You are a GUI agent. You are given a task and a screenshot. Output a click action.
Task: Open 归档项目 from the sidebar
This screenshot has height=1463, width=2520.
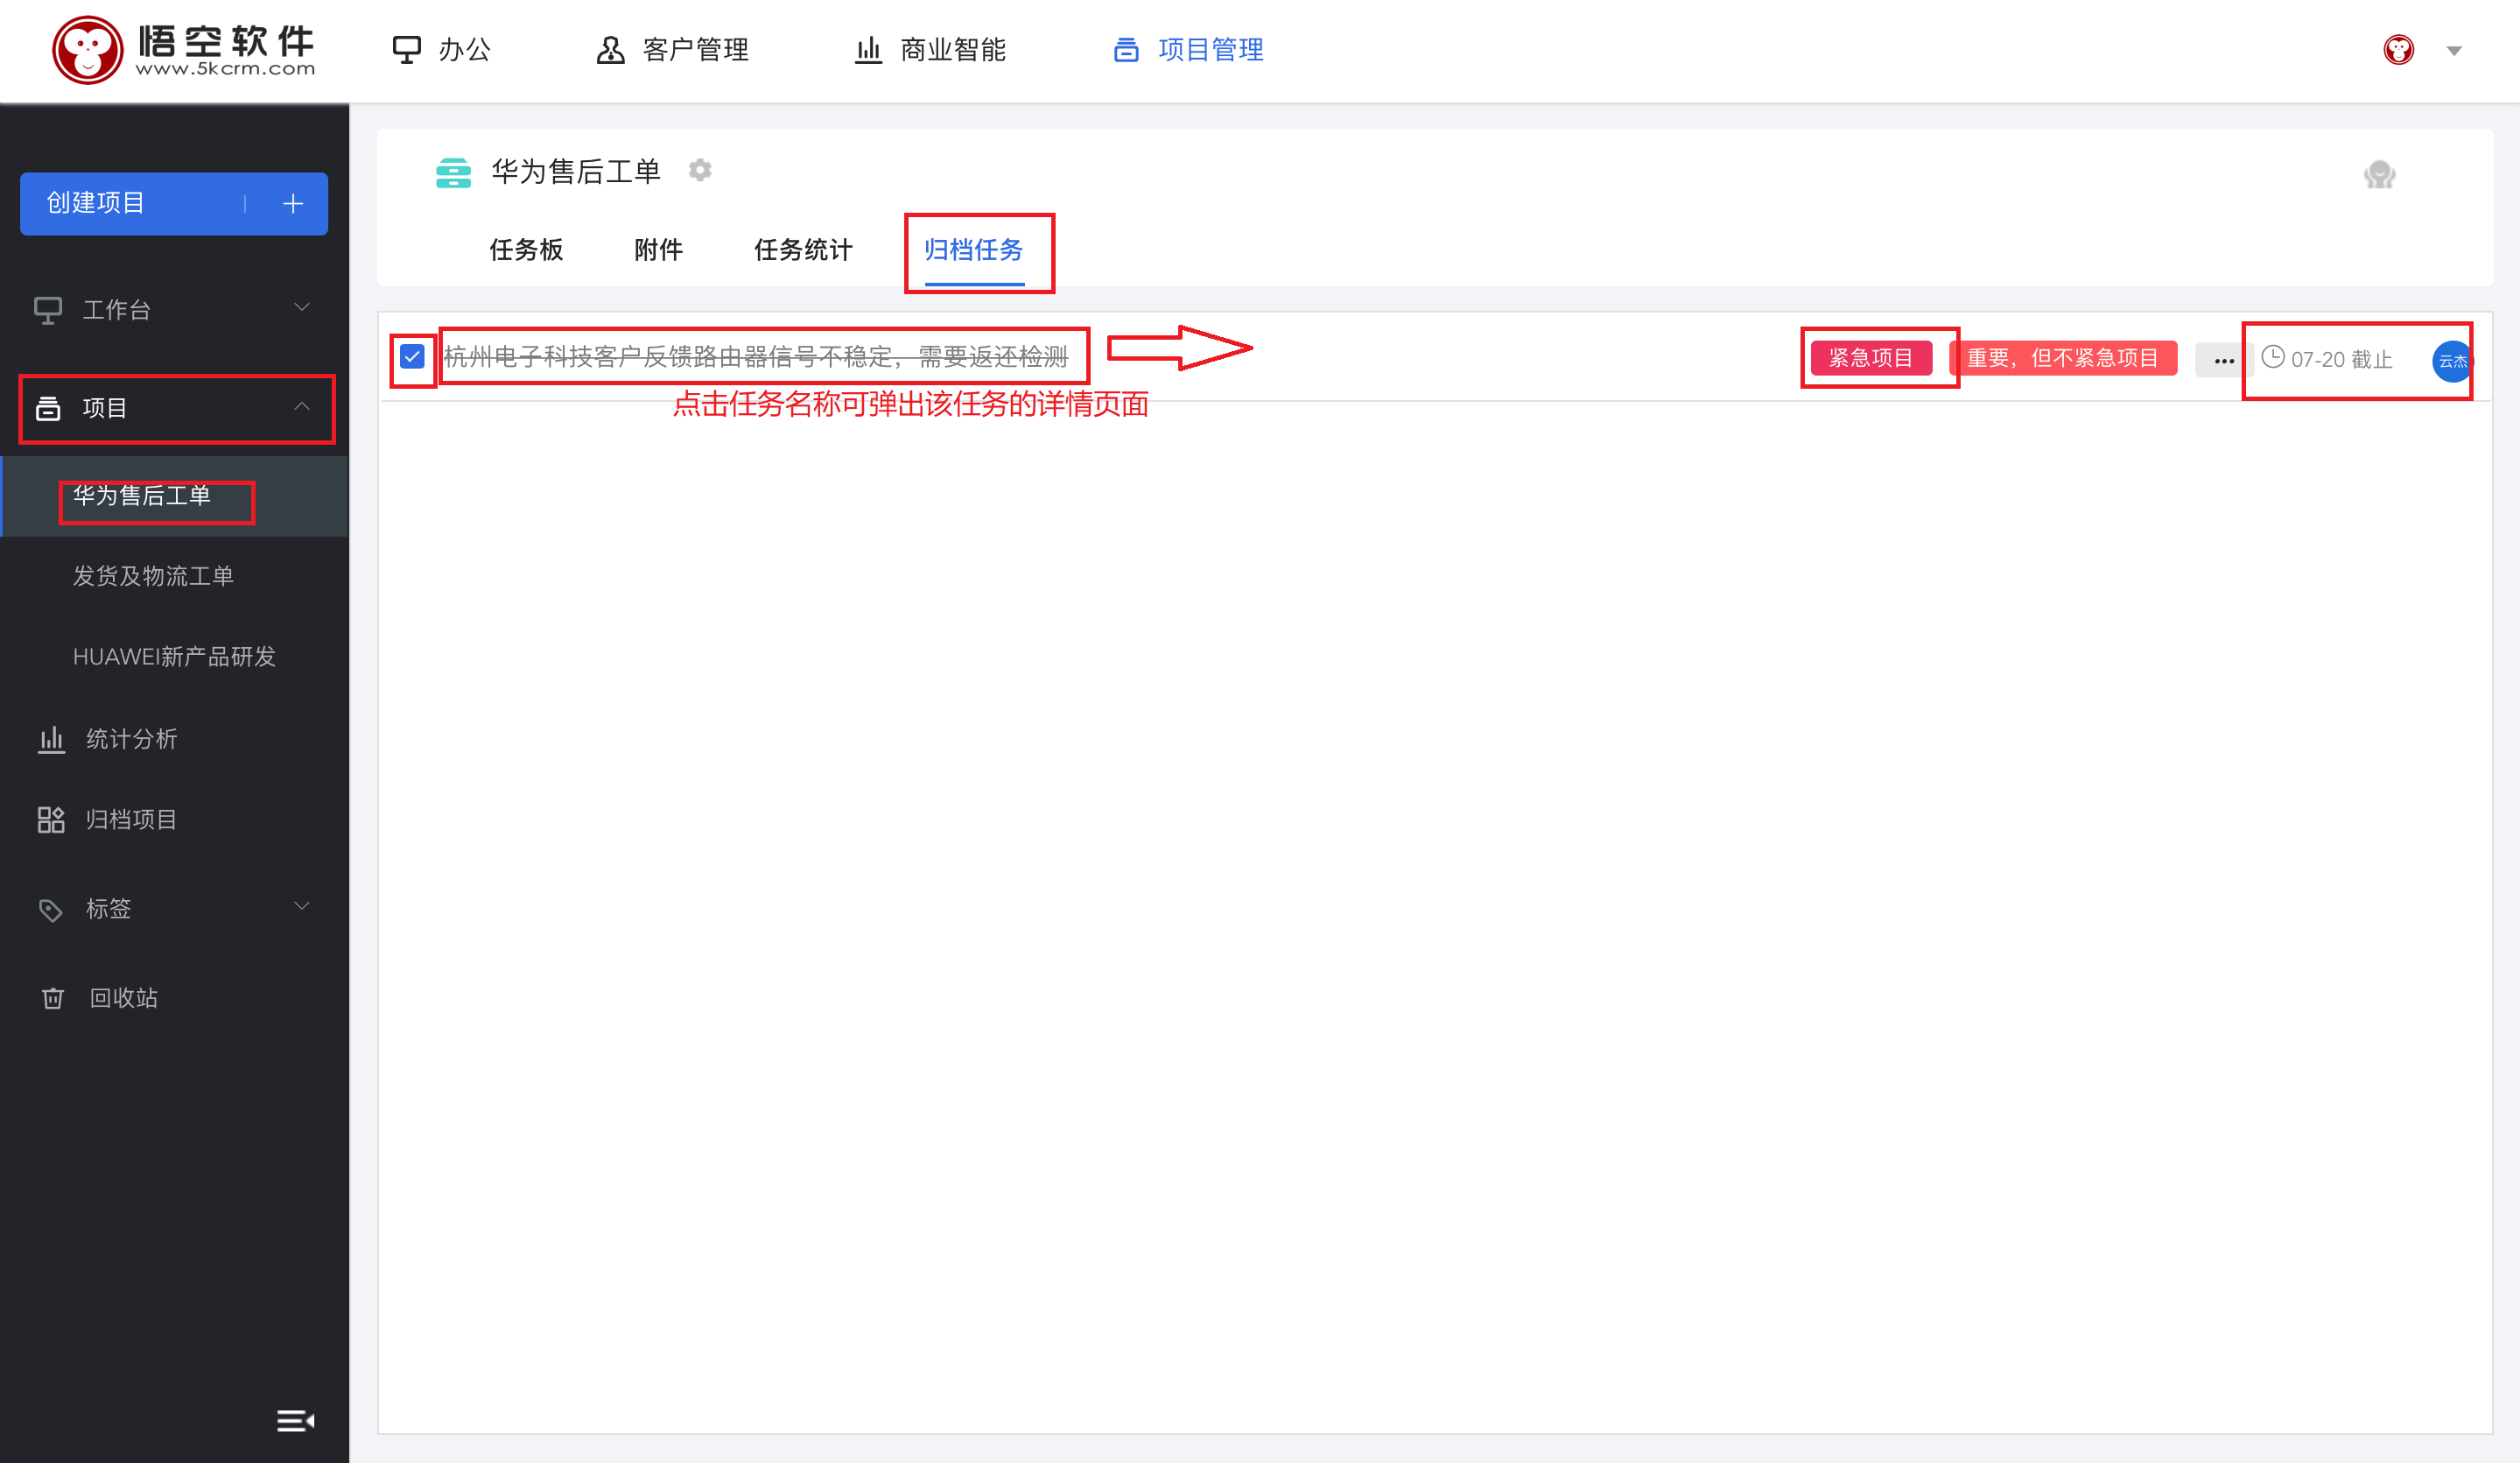point(131,820)
